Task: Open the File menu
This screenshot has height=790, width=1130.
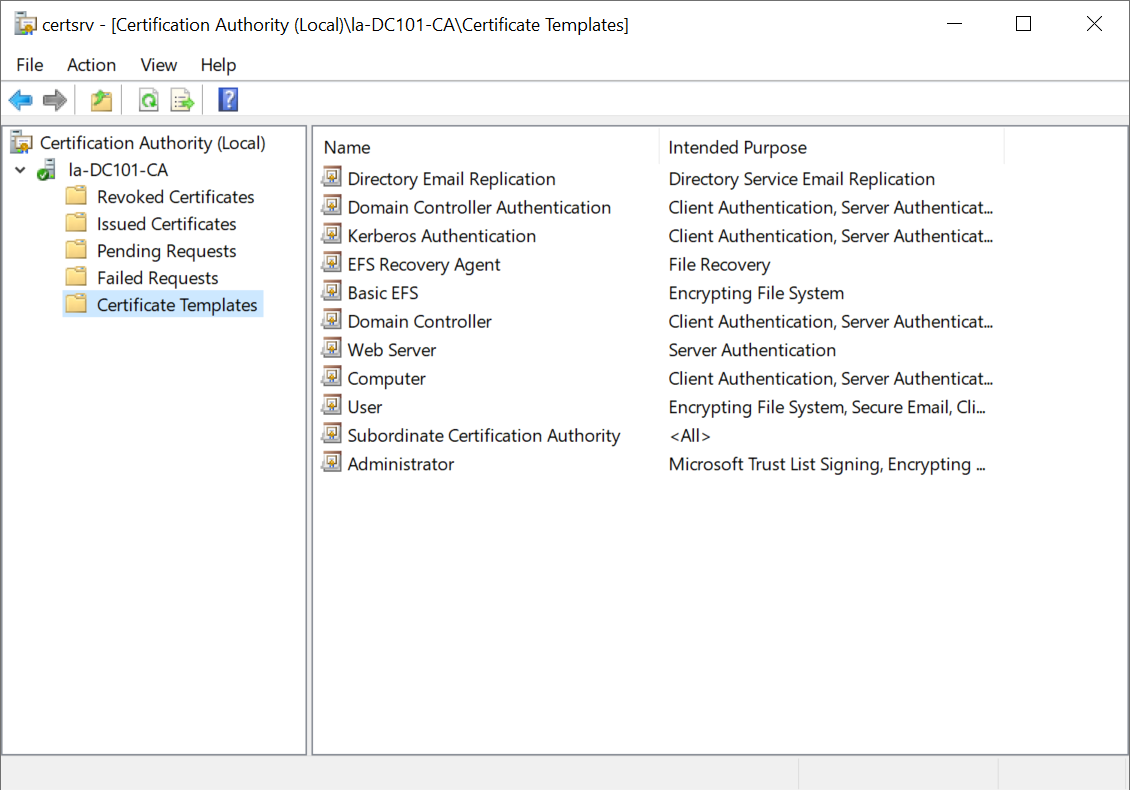Action: tap(30, 65)
